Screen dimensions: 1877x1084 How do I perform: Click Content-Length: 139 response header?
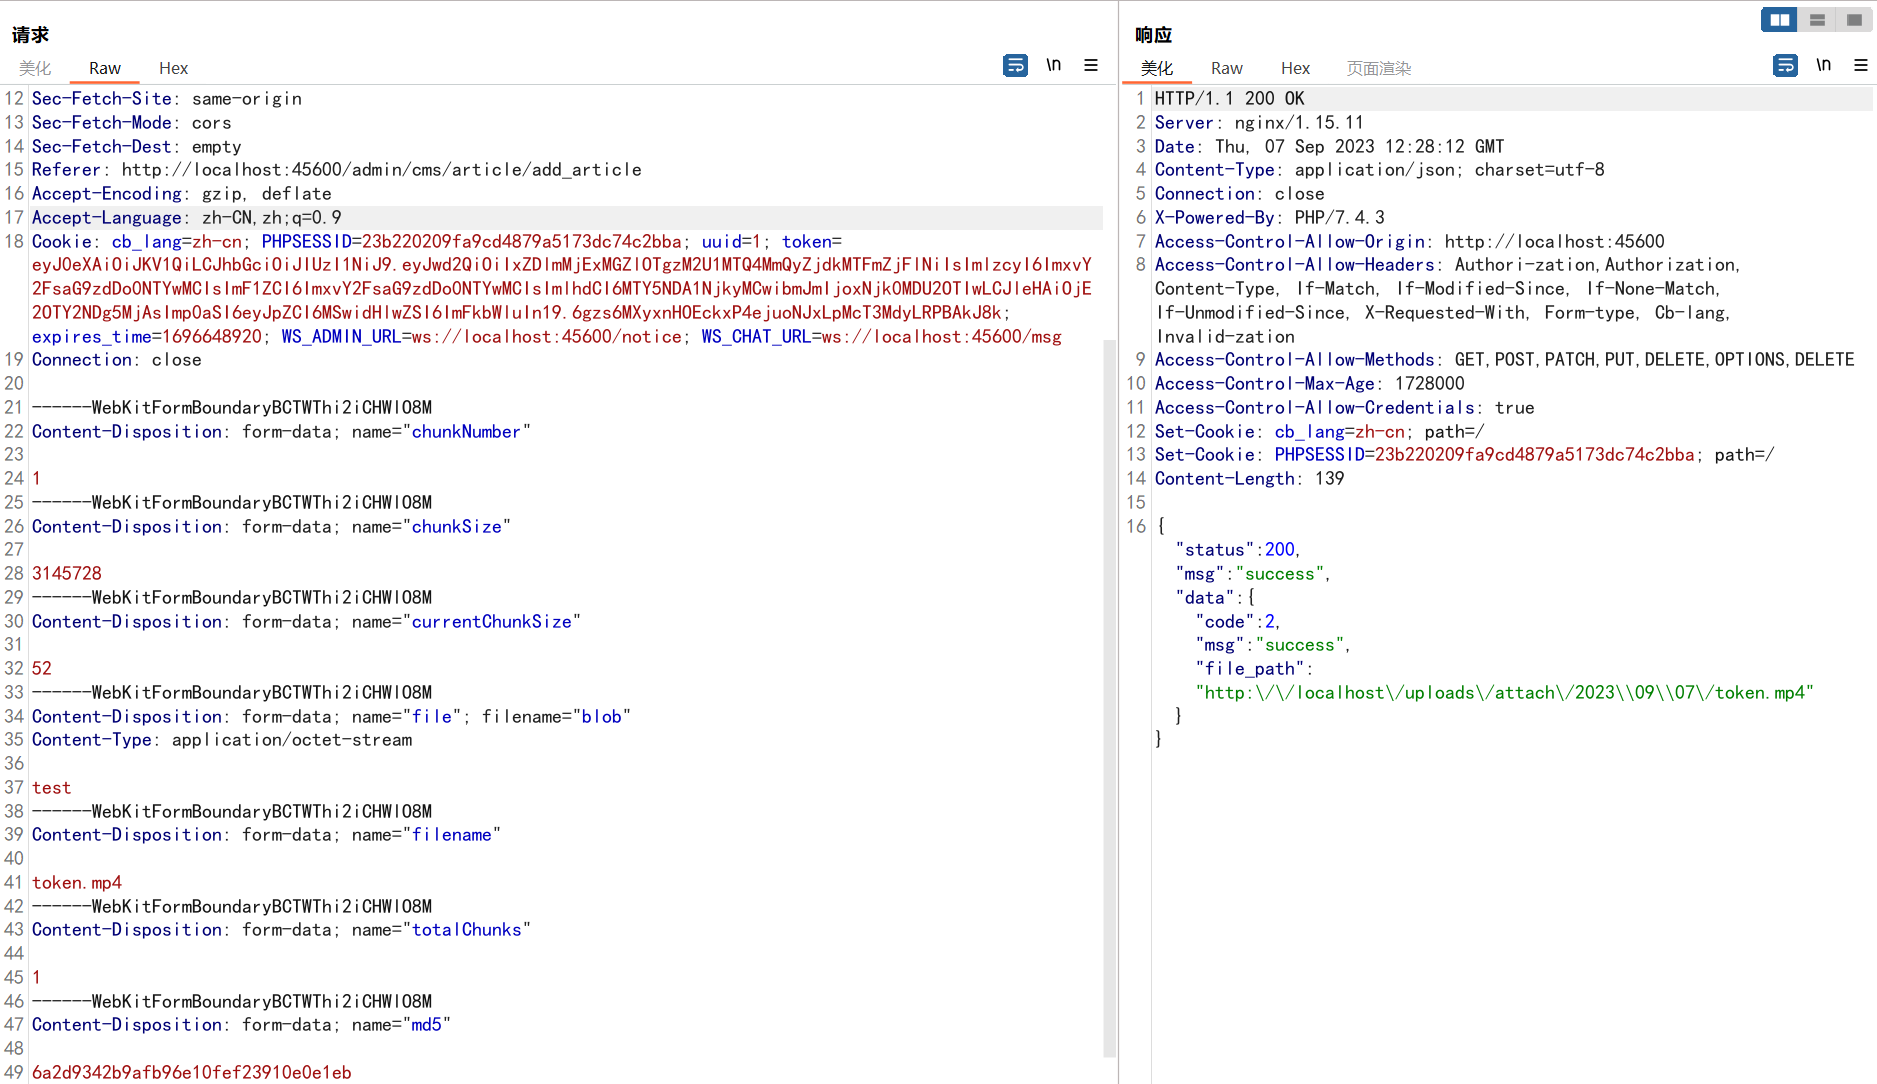(x=1249, y=479)
